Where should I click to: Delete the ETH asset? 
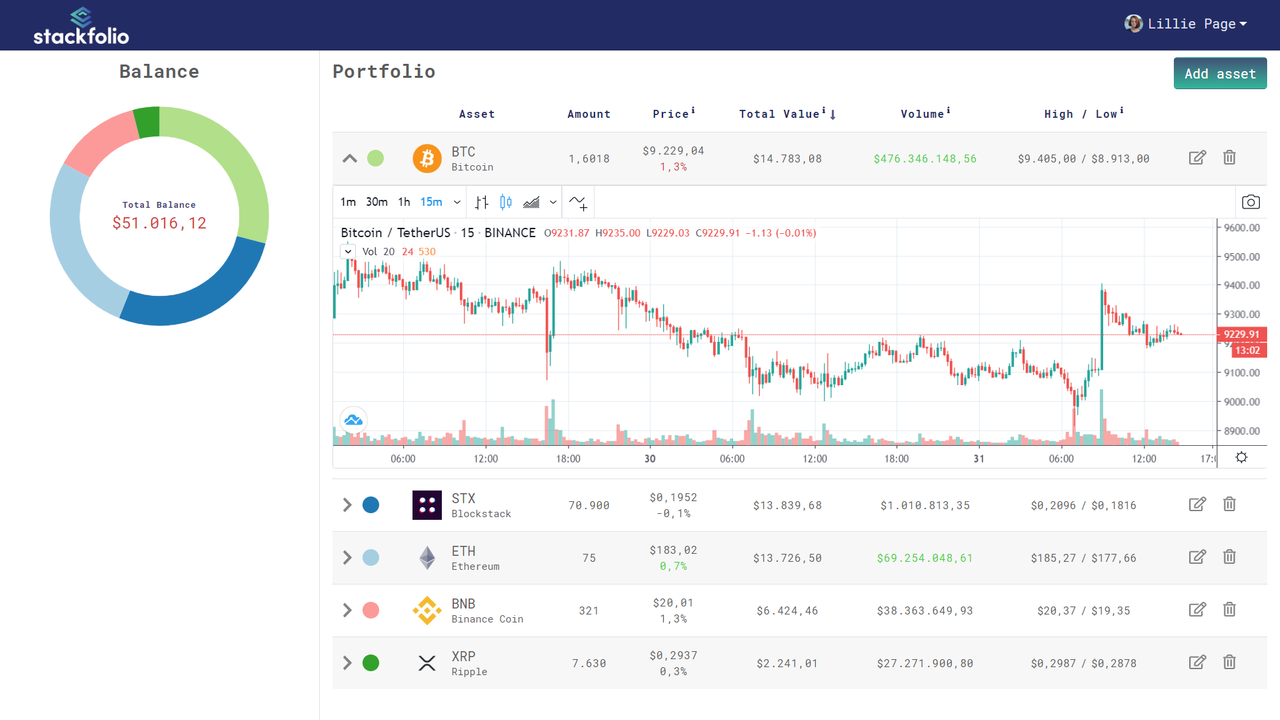coord(1229,557)
